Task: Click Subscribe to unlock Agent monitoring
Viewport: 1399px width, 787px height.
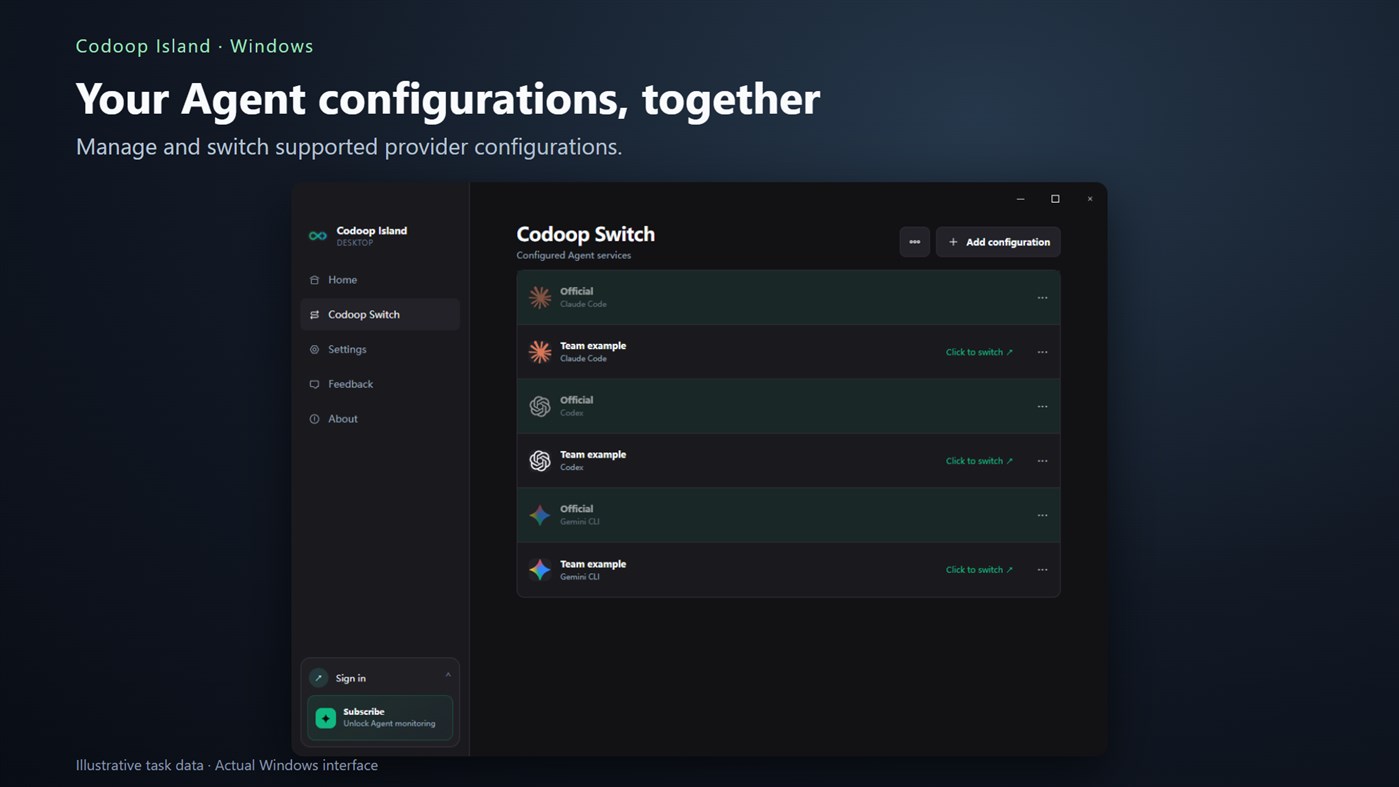Action: [x=380, y=718]
